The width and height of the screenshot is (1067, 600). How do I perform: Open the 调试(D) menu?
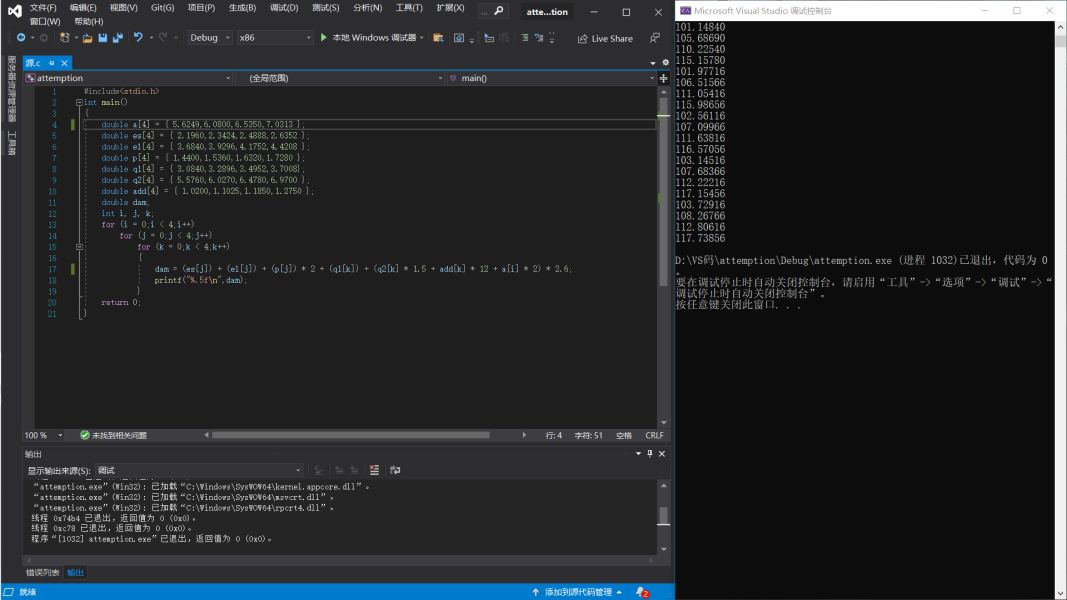pos(284,7)
